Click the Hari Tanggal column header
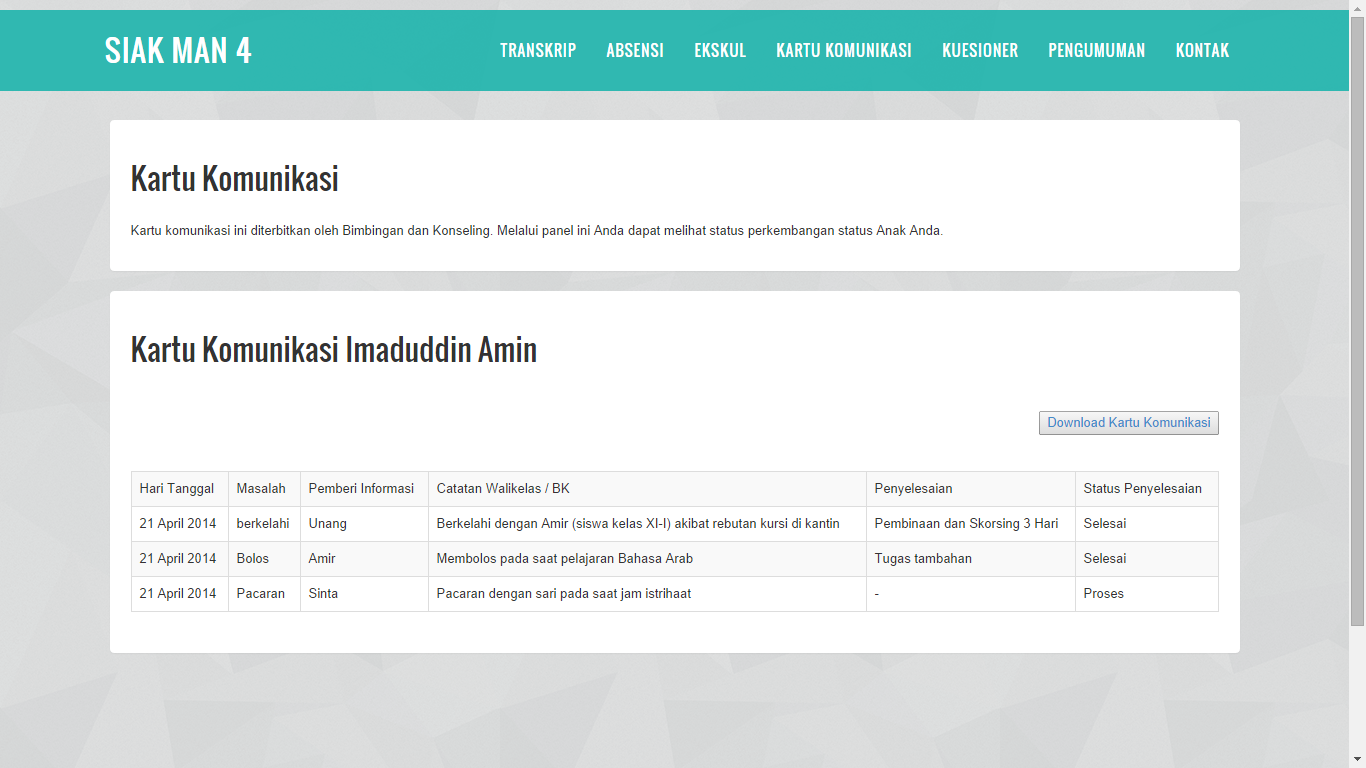Image resolution: width=1366 pixels, height=768 pixels. tap(177, 489)
